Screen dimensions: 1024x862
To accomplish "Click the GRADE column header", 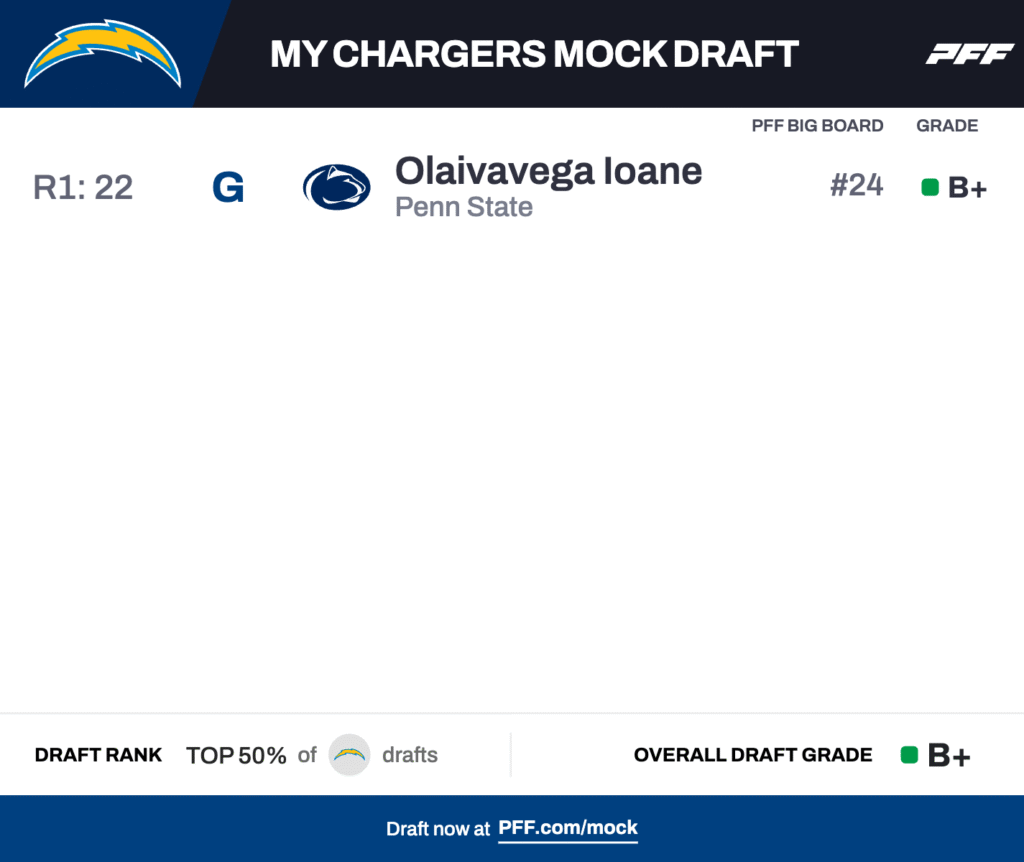I will coord(947,126).
